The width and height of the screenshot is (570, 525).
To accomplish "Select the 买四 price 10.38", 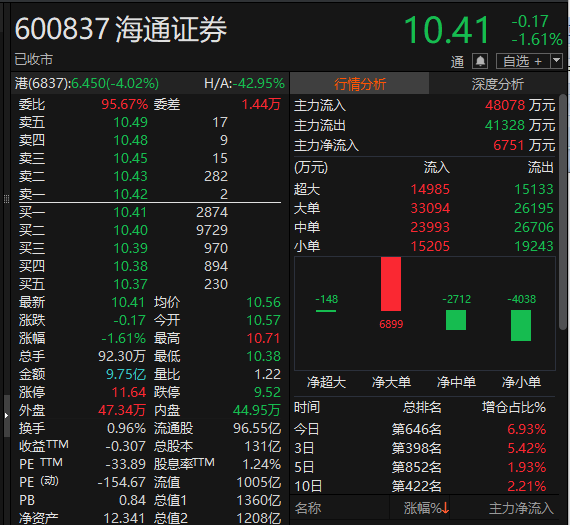I will click(x=131, y=266).
